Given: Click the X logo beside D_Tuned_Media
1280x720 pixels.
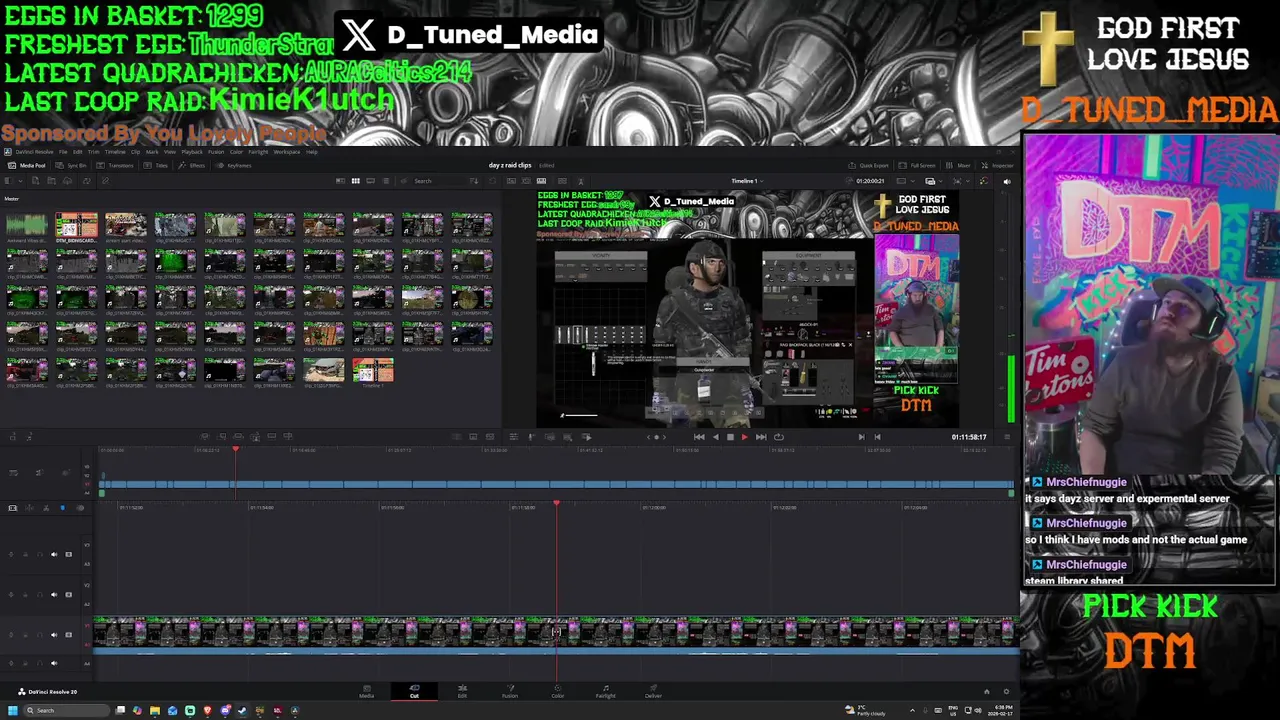Looking at the screenshot, I should [358, 34].
